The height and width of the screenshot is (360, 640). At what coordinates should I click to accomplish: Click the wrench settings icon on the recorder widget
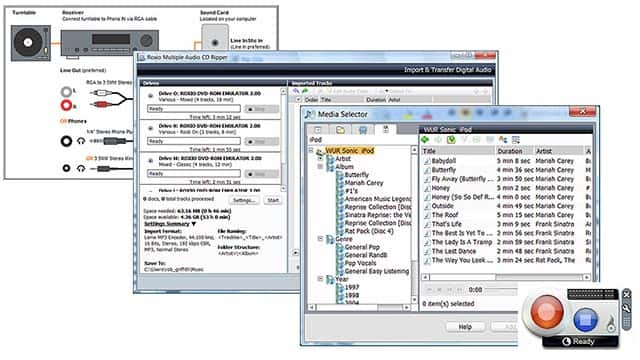click(627, 308)
